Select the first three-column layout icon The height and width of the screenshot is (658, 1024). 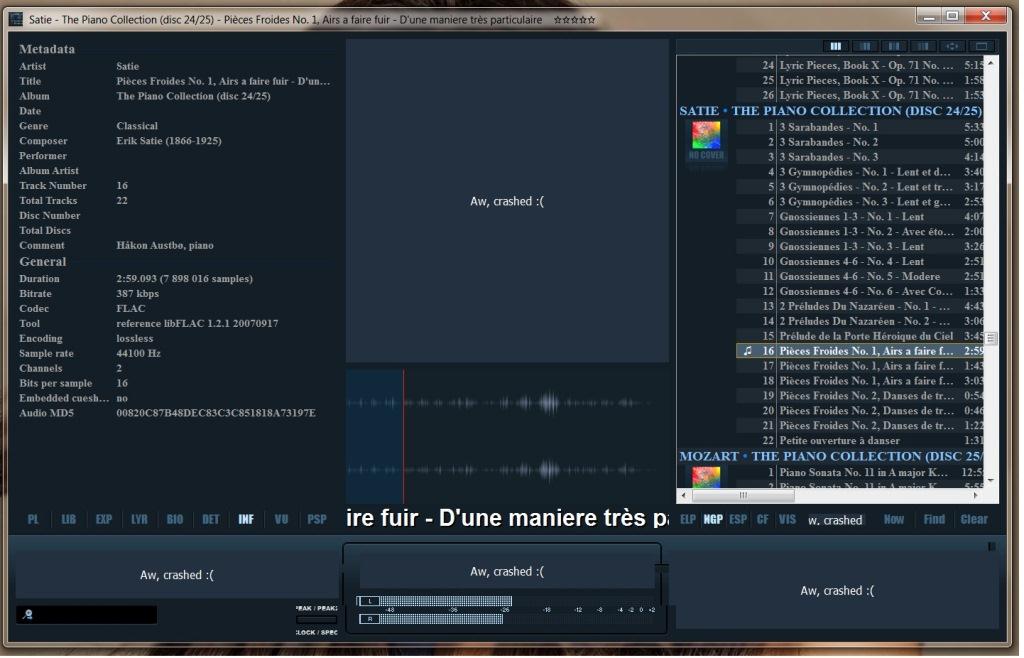click(835, 46)
